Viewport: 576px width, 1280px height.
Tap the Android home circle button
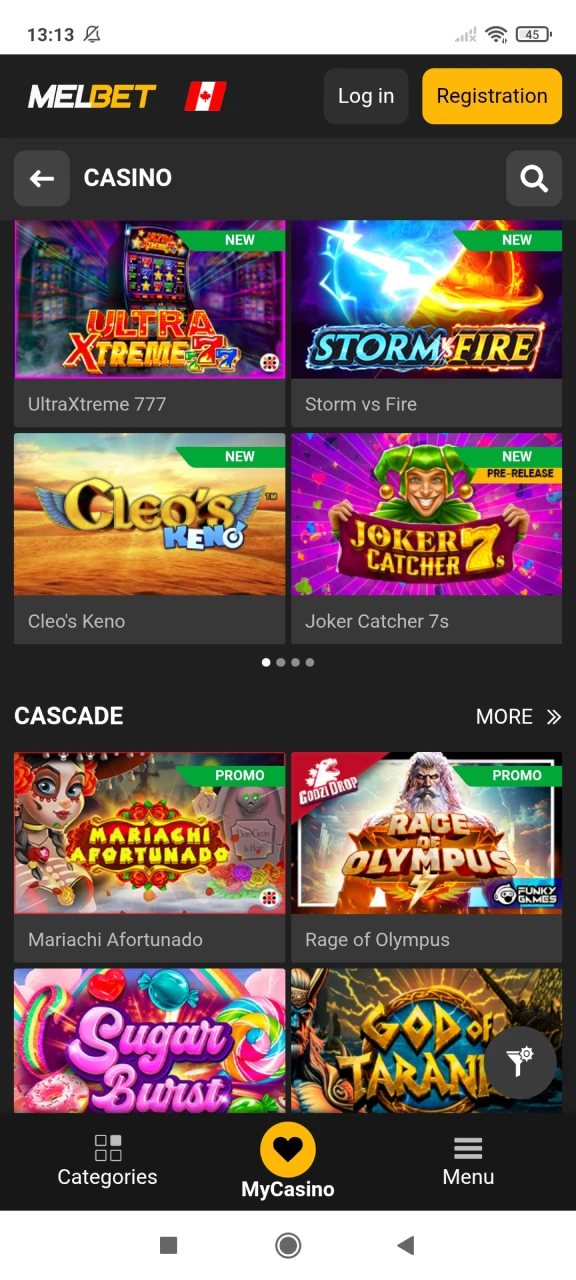pyautogui.click(x=288, y=1245)
